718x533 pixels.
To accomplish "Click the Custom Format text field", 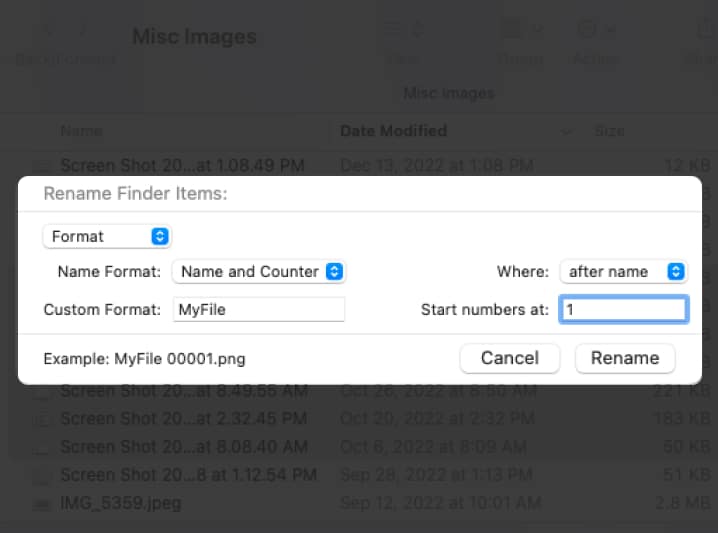I will 259,310.
